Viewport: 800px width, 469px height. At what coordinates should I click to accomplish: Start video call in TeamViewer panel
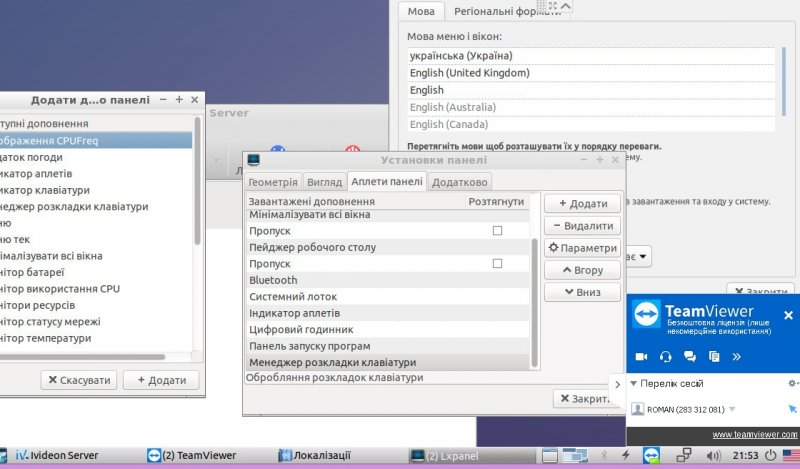(x=641, y=356)
